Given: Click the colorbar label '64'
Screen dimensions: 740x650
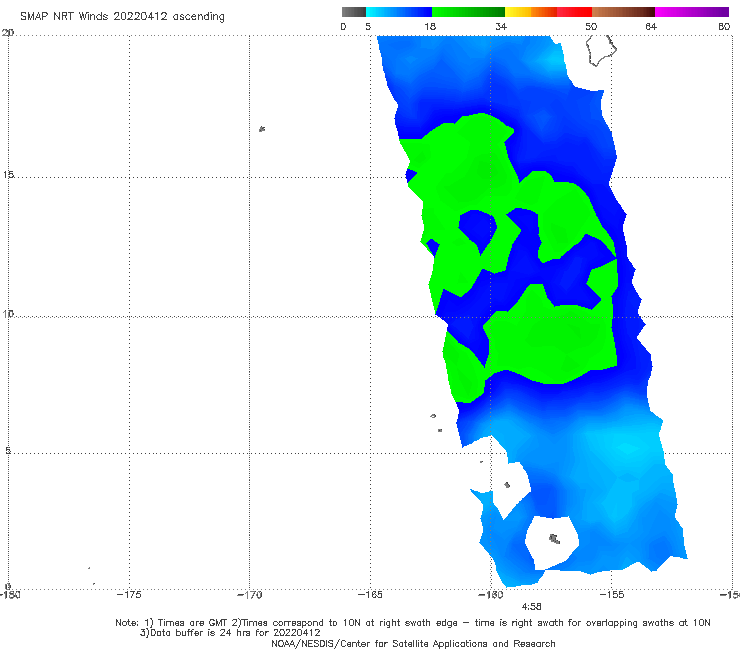Looking at the screenshot, I should tap(651, 27).
